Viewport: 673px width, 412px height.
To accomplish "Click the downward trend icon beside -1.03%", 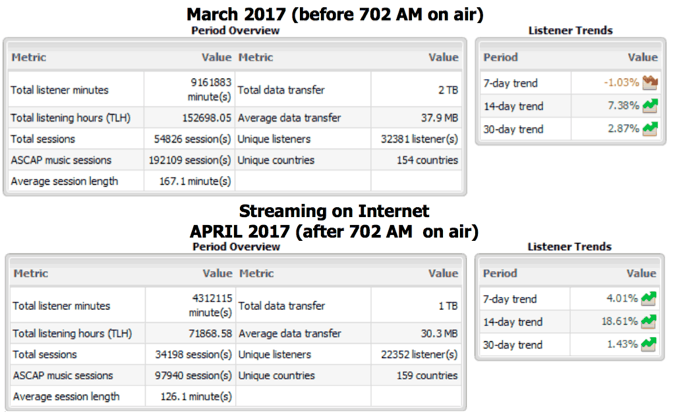I will click(x=649, y=83).
